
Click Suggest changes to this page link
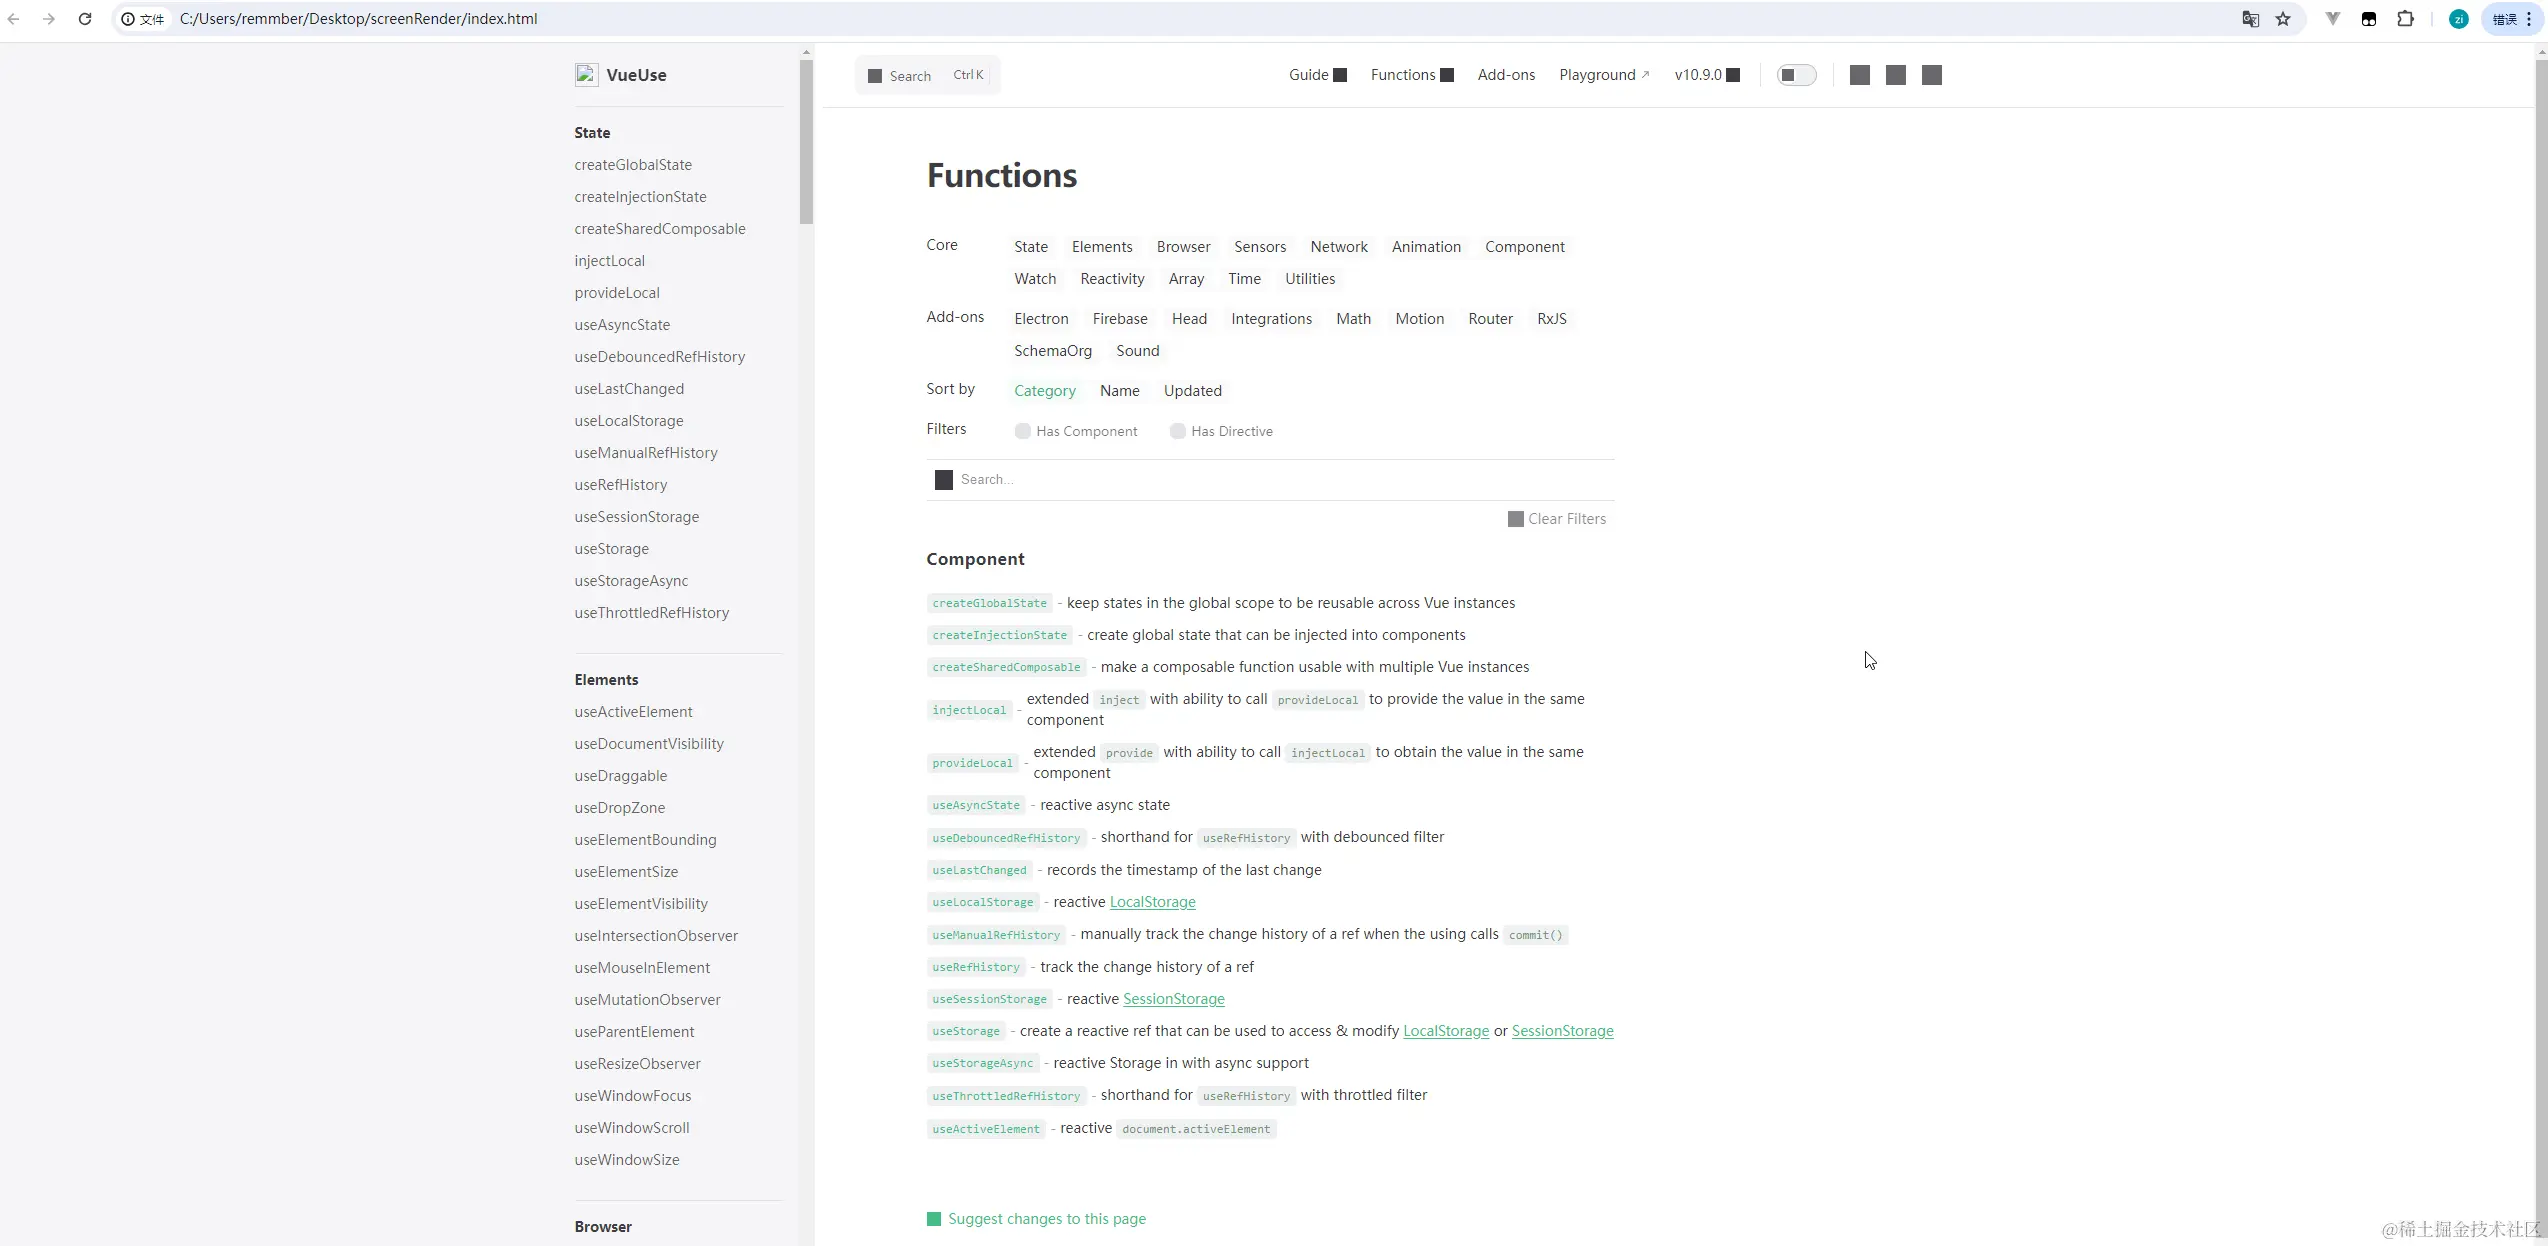tap(1046, 1219)
